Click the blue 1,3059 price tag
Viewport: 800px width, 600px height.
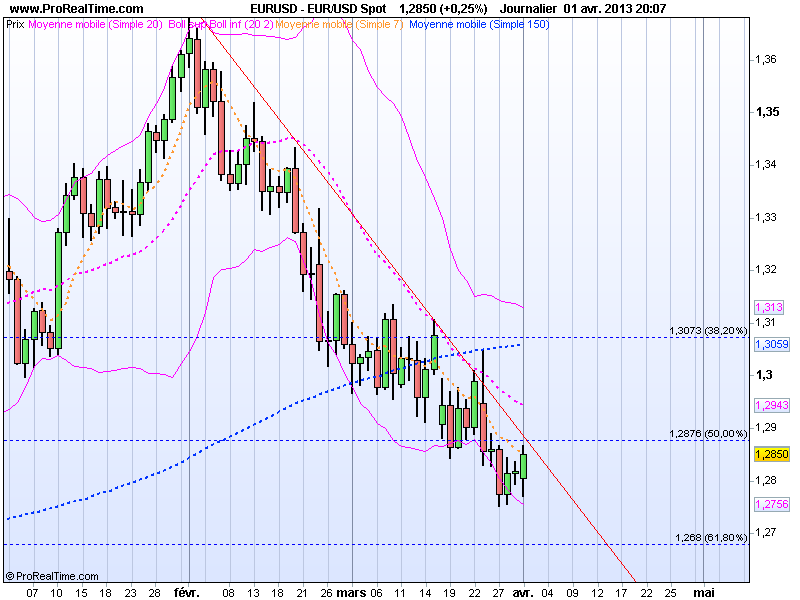pos(772,344)
